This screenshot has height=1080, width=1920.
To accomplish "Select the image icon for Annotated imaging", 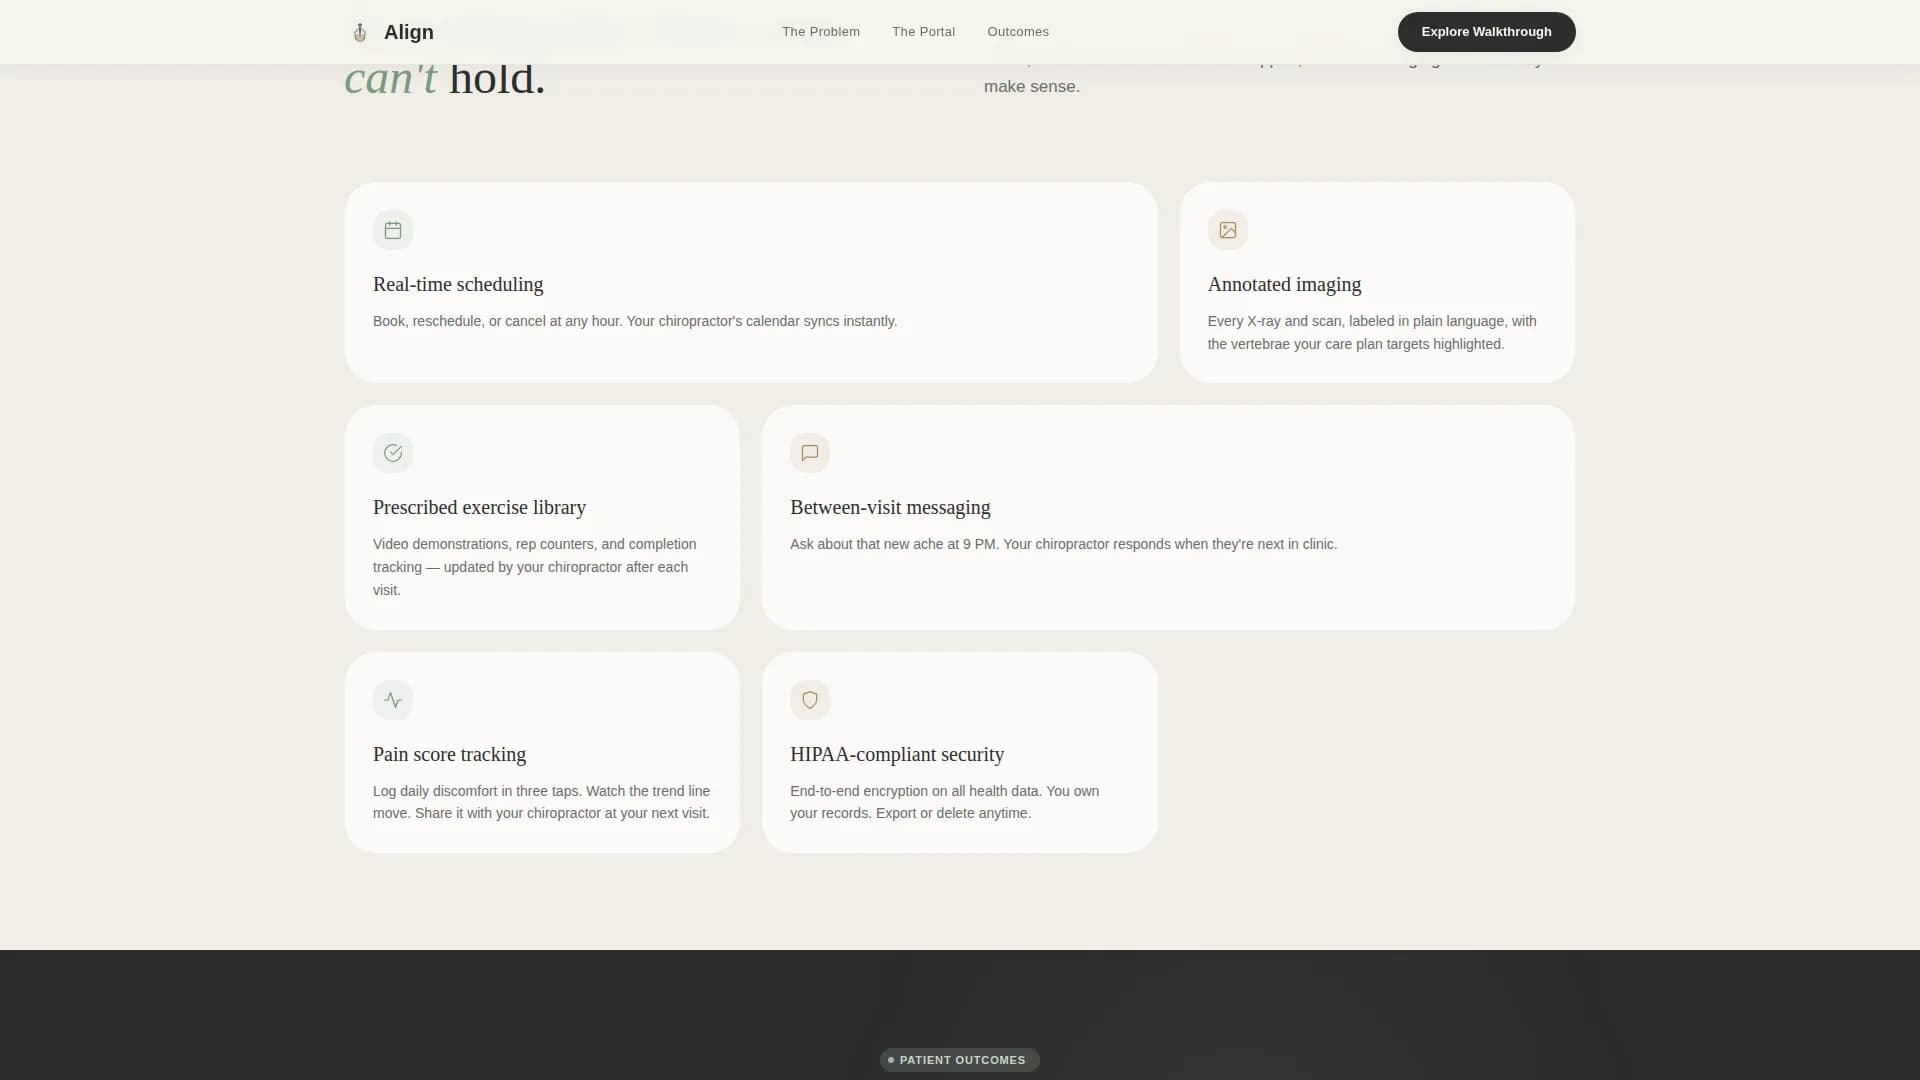I will coord(1227,230).
